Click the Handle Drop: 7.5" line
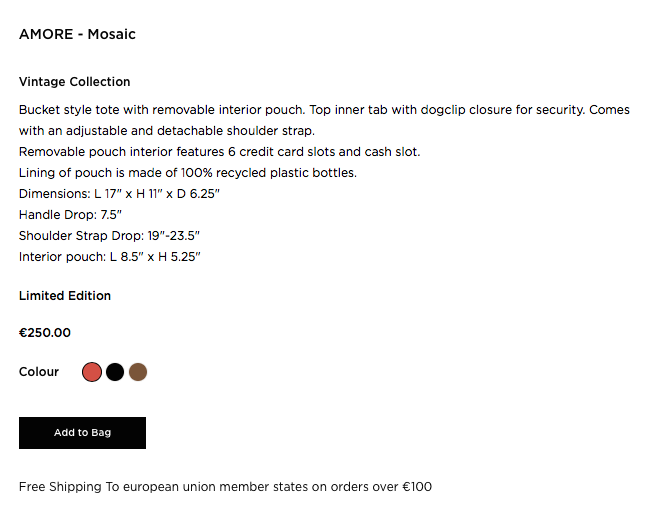 (x=70, y=214)
